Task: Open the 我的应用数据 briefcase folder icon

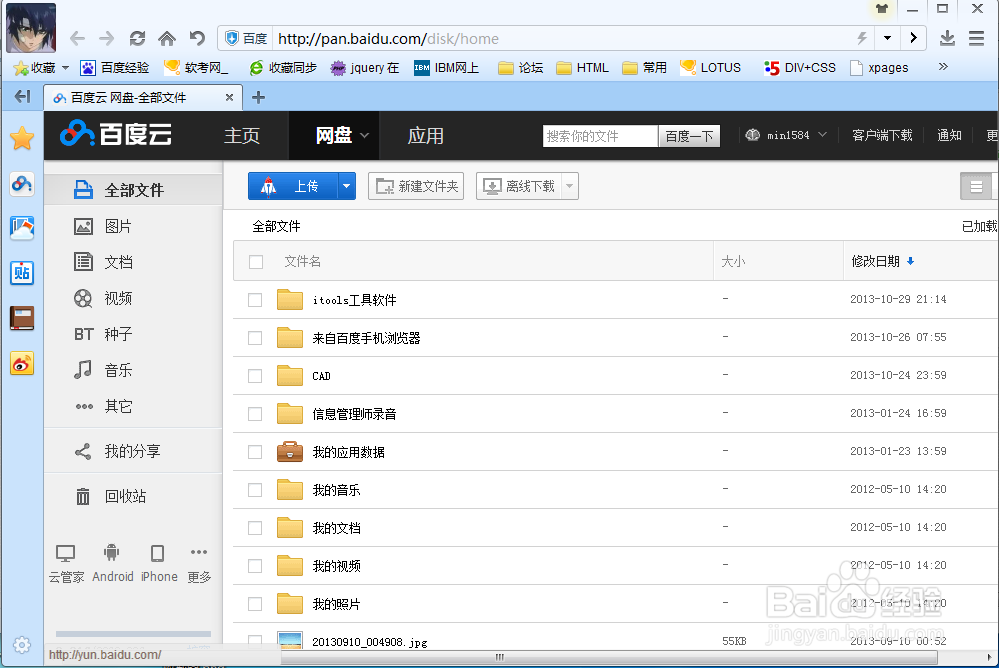Action: tap(290, 451)
